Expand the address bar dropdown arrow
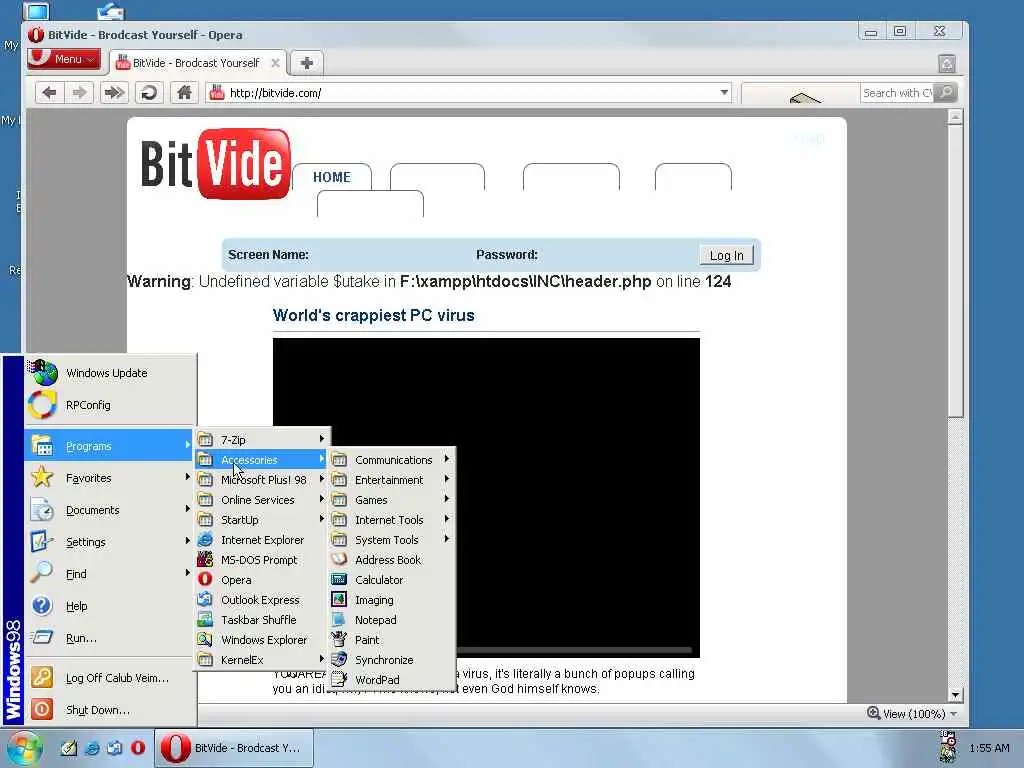 724,93
